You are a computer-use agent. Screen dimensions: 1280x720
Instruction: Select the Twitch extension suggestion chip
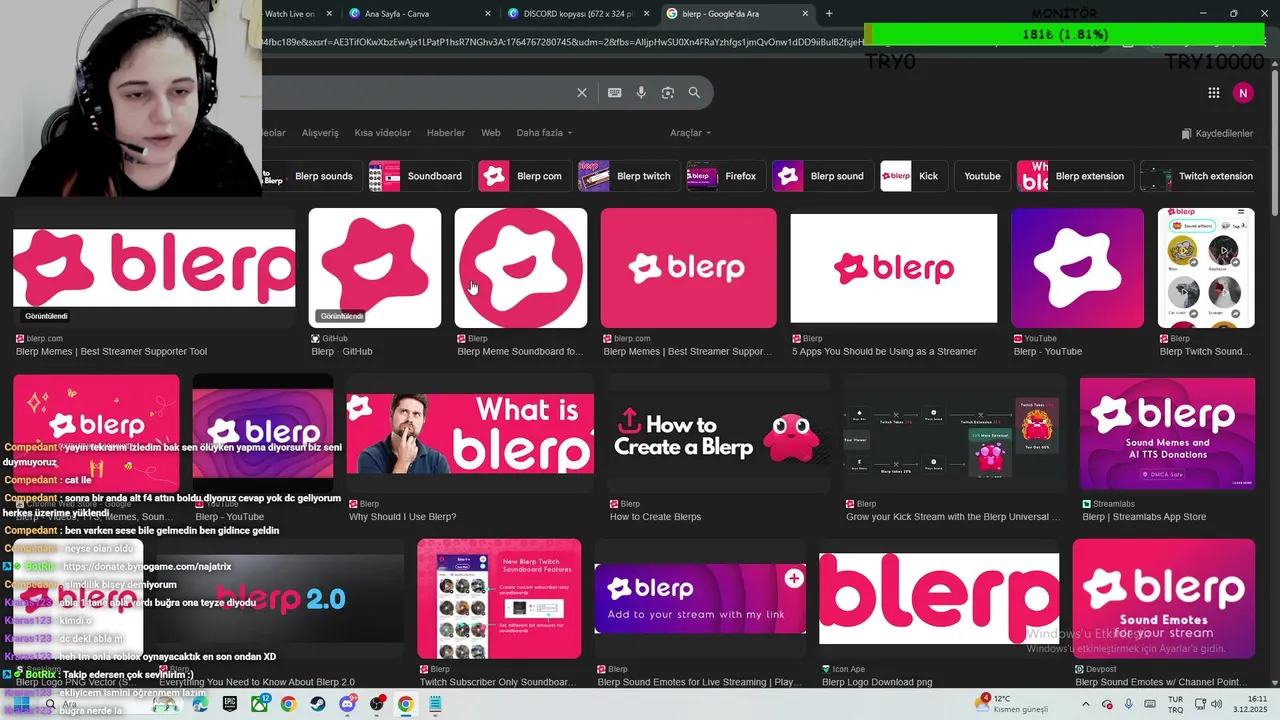point(1200,176)
